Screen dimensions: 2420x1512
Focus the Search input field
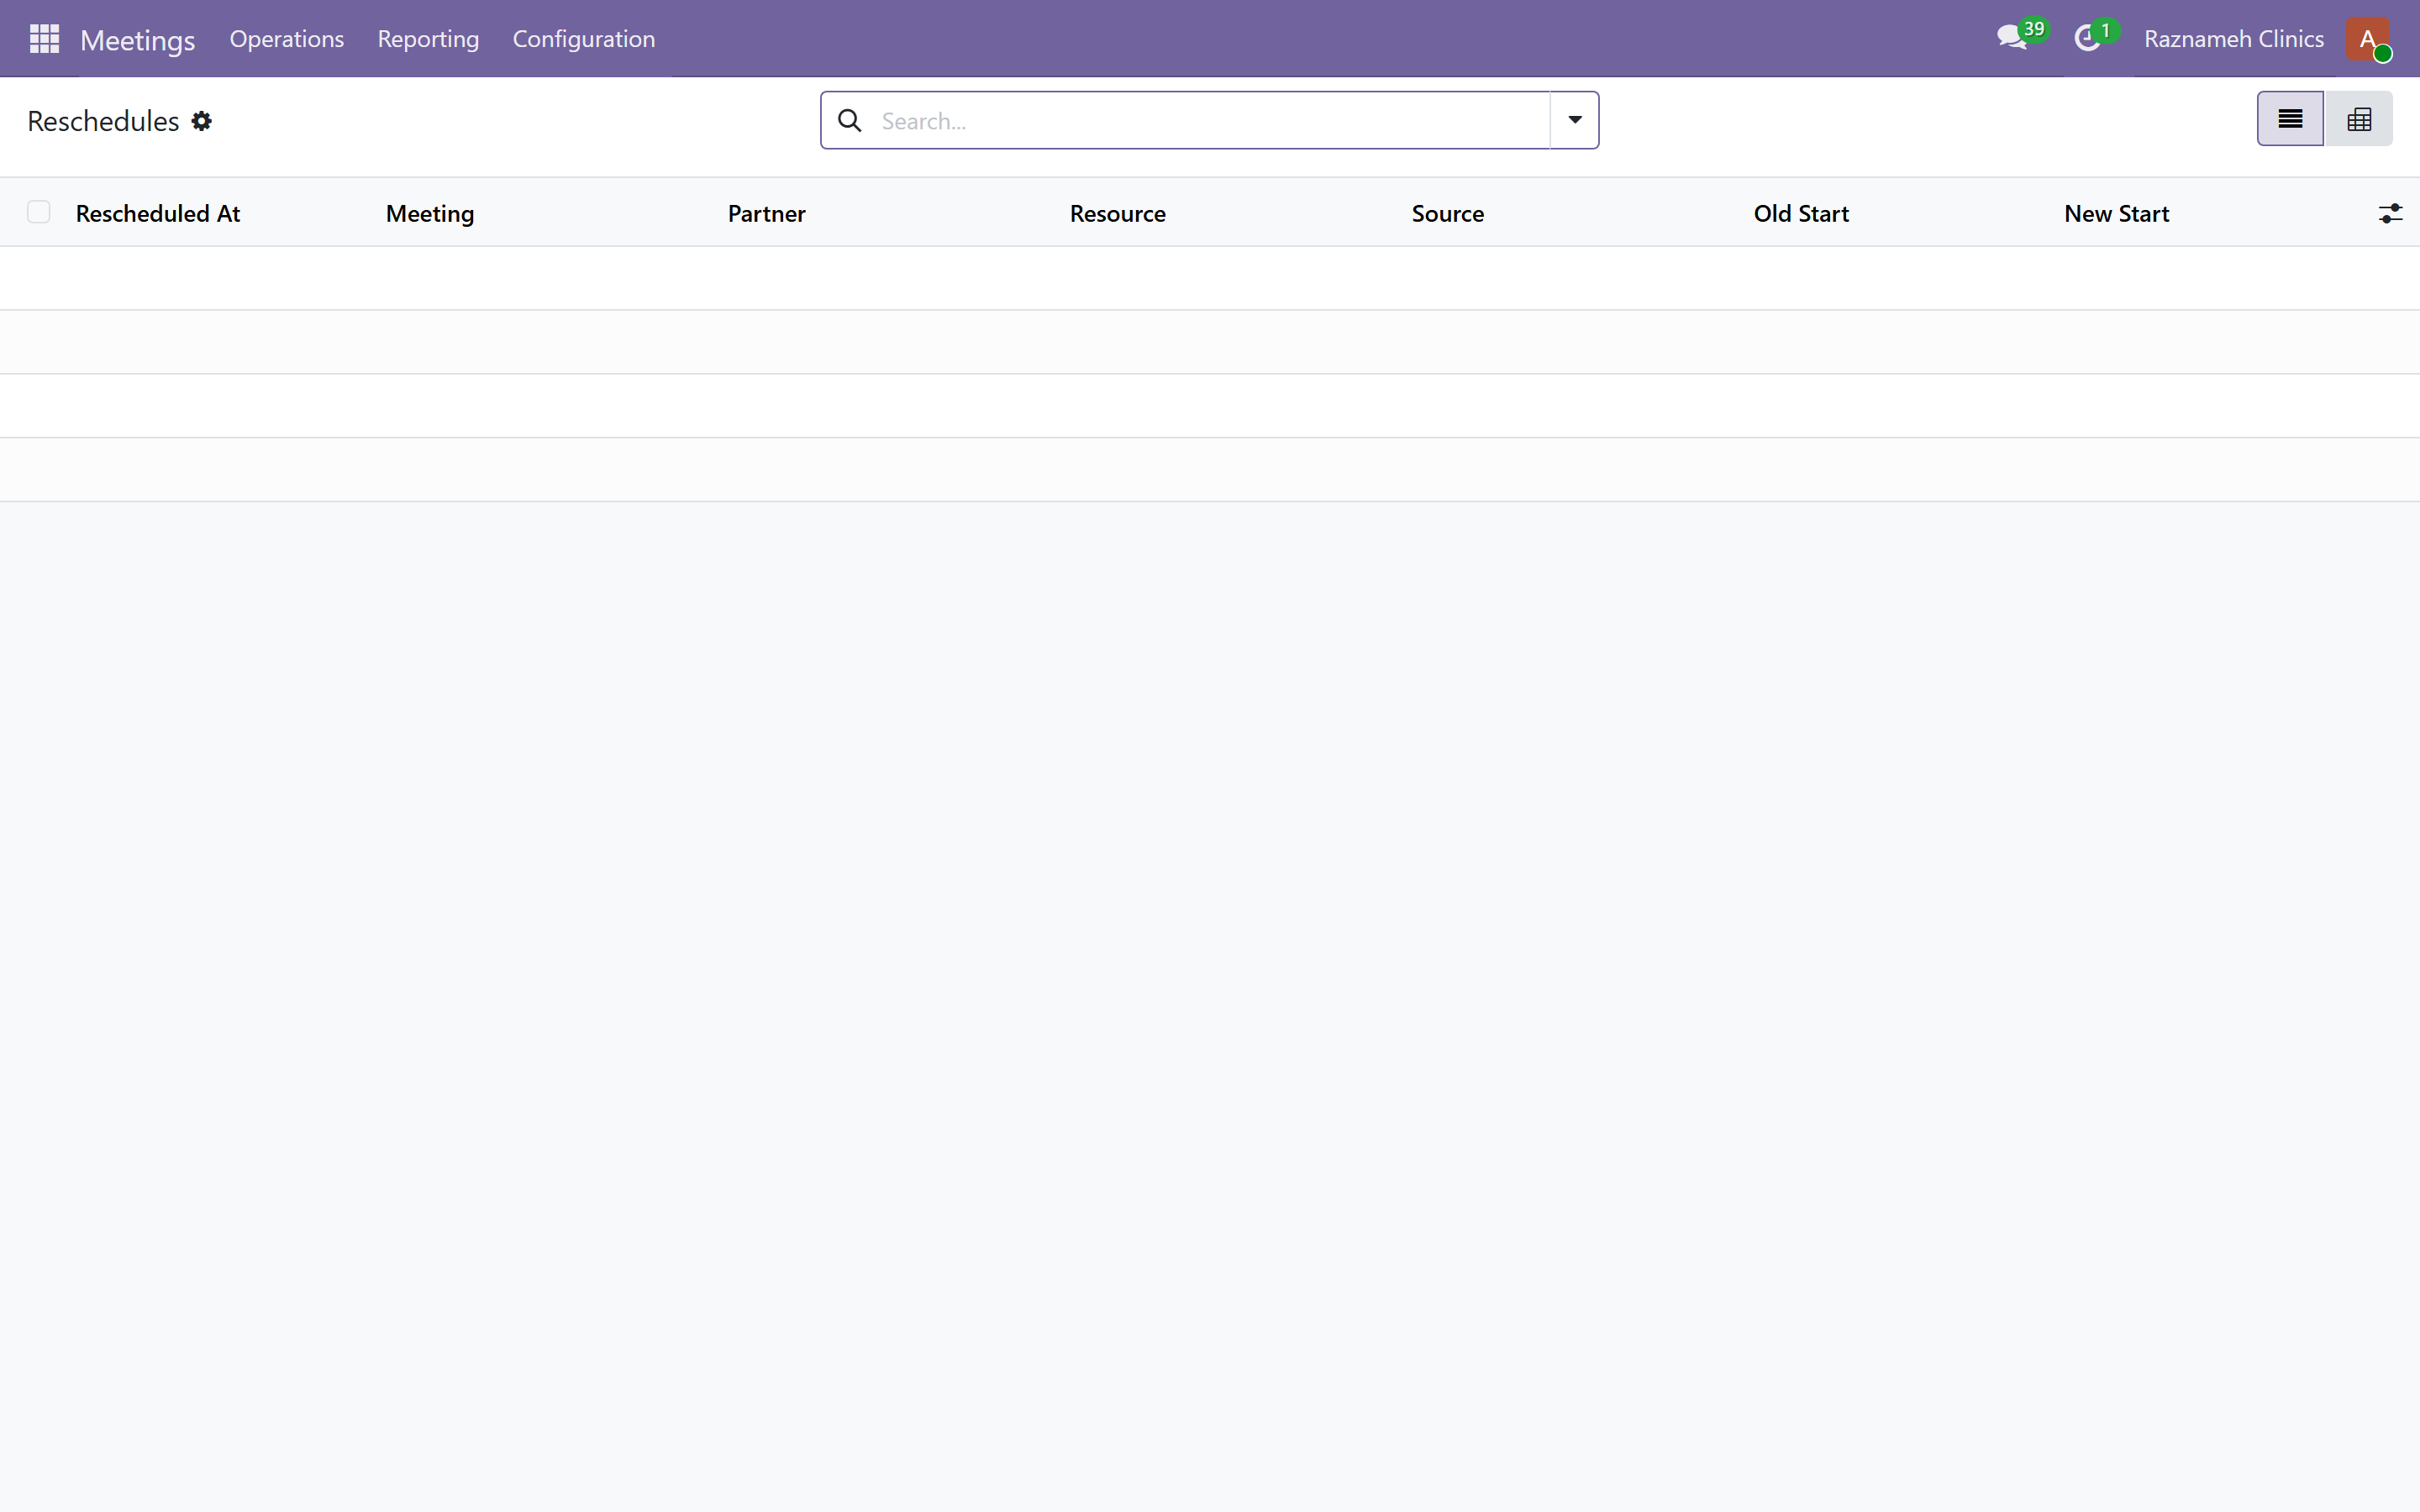(x=1210, y=121)
